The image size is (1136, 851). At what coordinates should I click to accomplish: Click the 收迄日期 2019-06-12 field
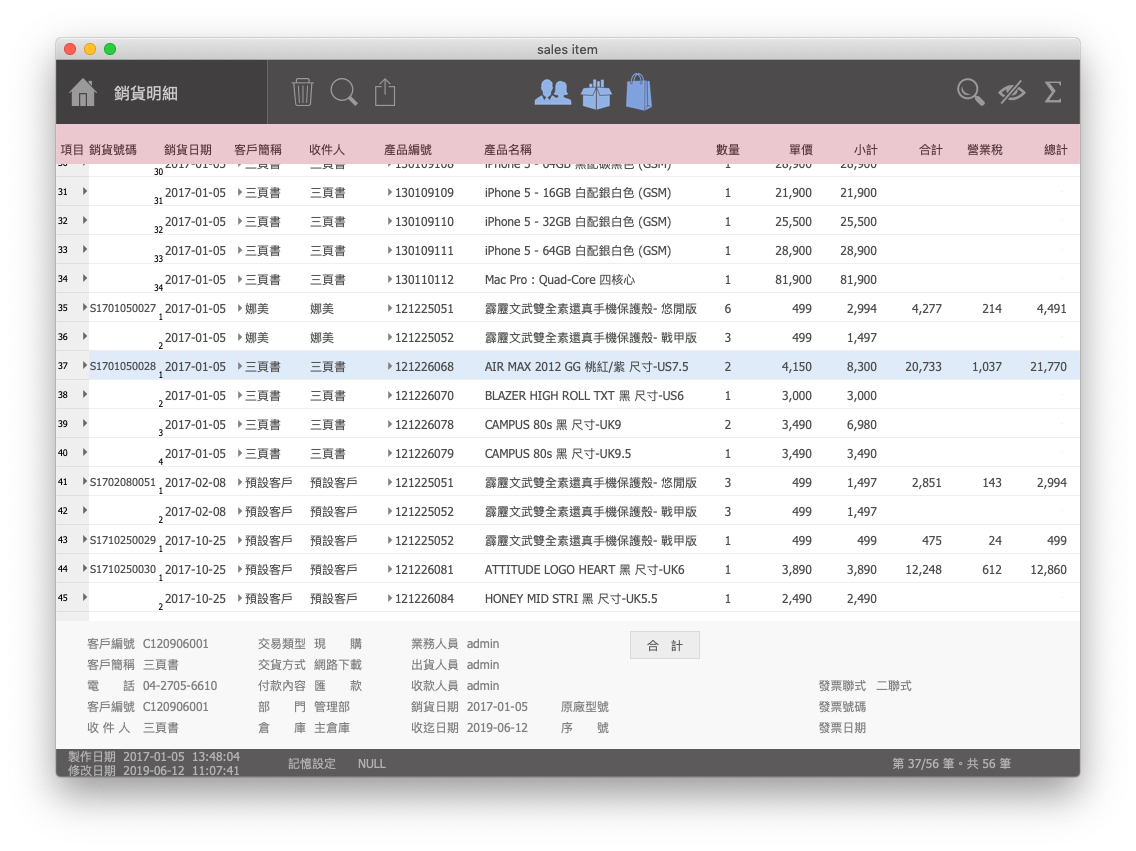coord(497,727)
